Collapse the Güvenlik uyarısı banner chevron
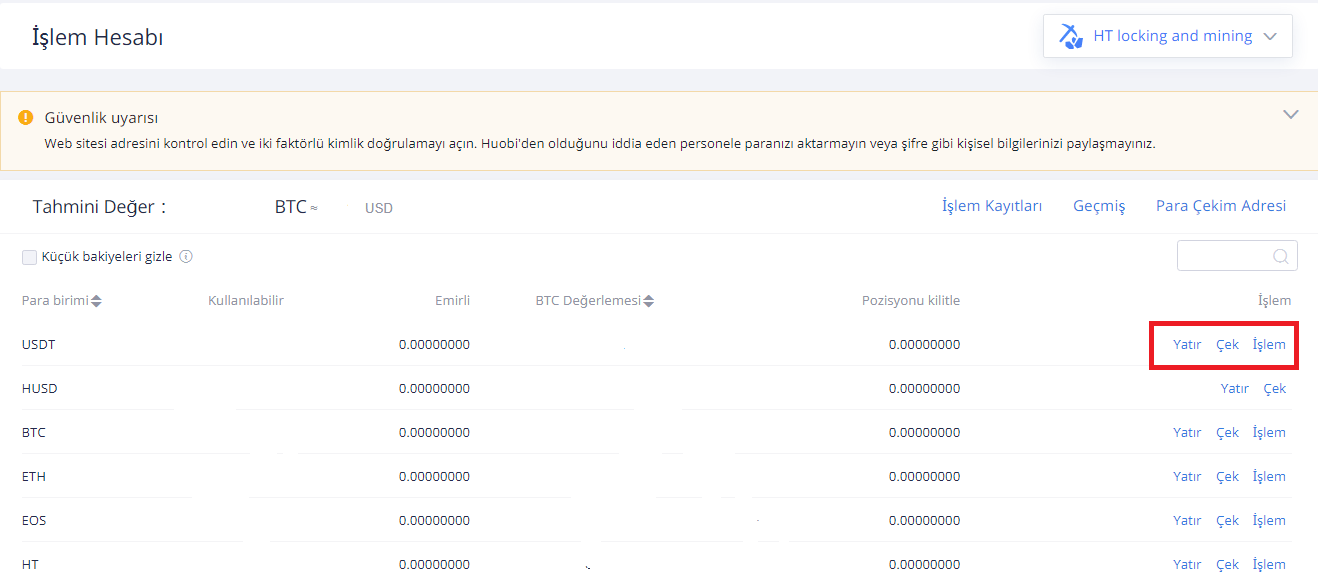This screenshot has width=1318, height=583. (x=1291, y=114)
